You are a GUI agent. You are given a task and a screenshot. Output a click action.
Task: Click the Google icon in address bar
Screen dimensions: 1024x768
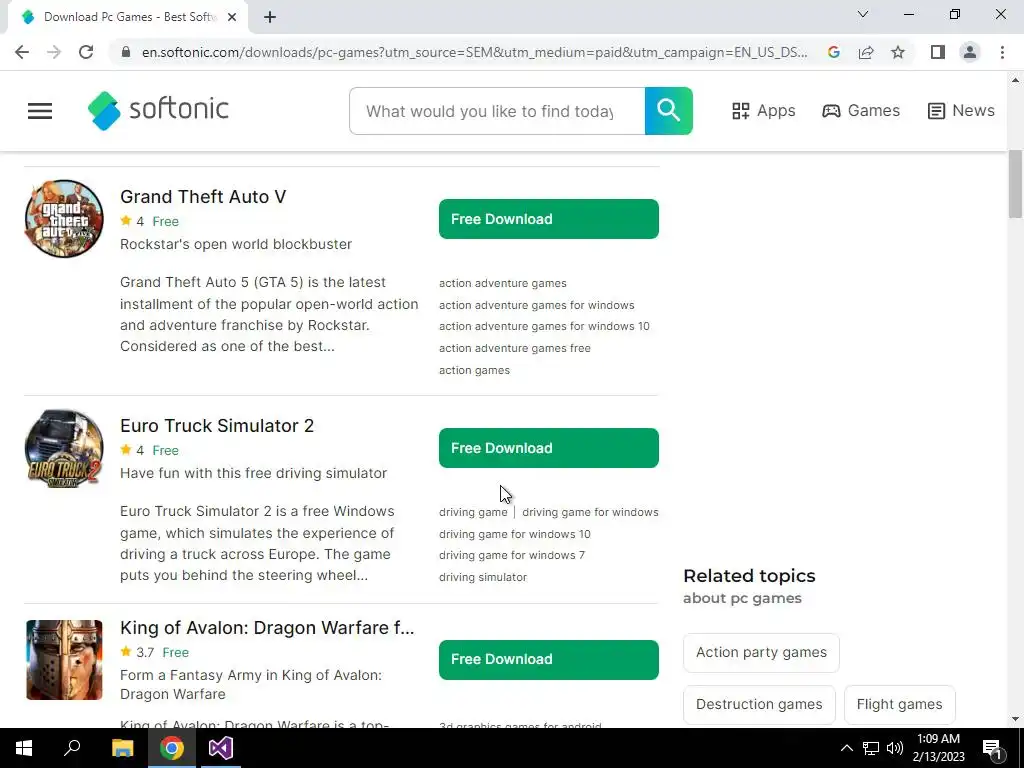[833, 52]
